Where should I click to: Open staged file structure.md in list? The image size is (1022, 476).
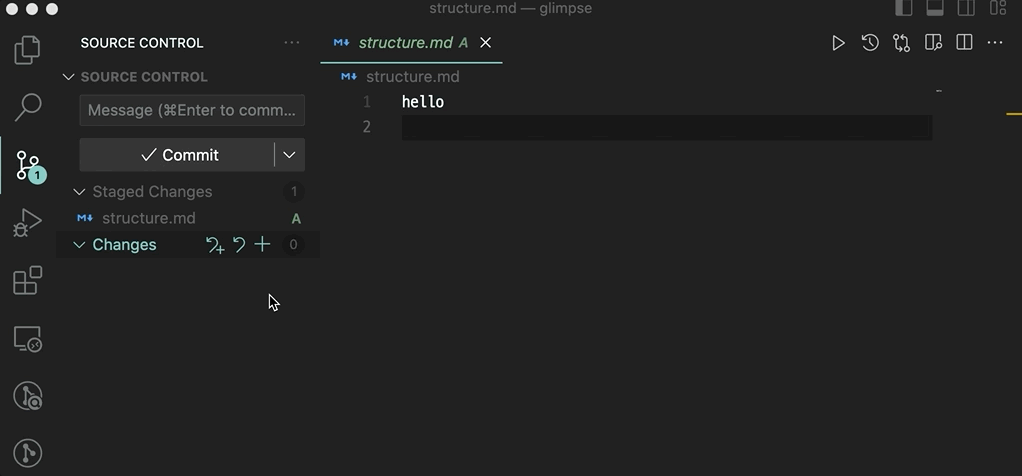148,218
